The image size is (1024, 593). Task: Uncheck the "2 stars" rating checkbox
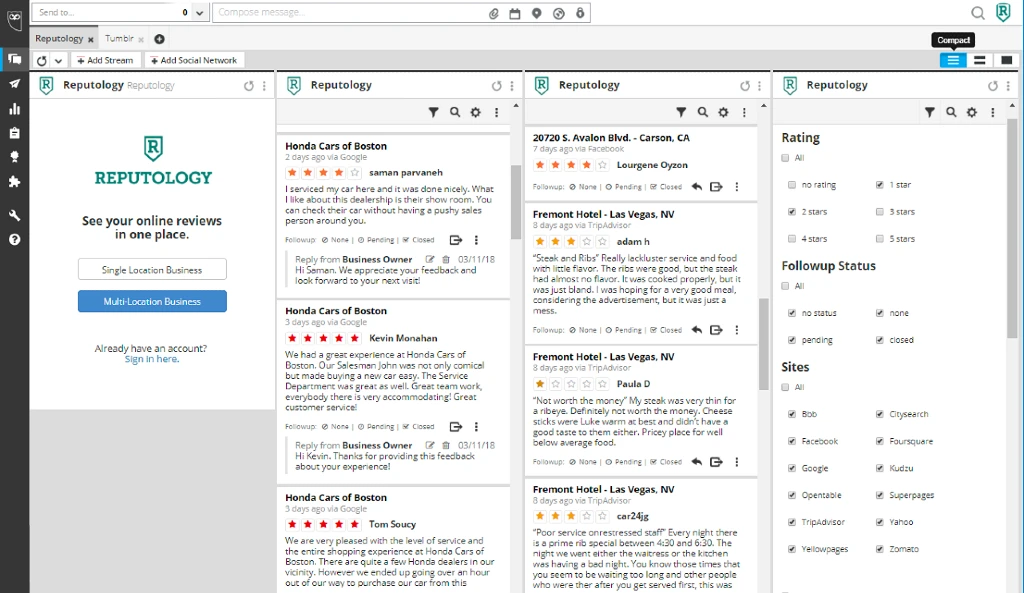coord(792,212)
